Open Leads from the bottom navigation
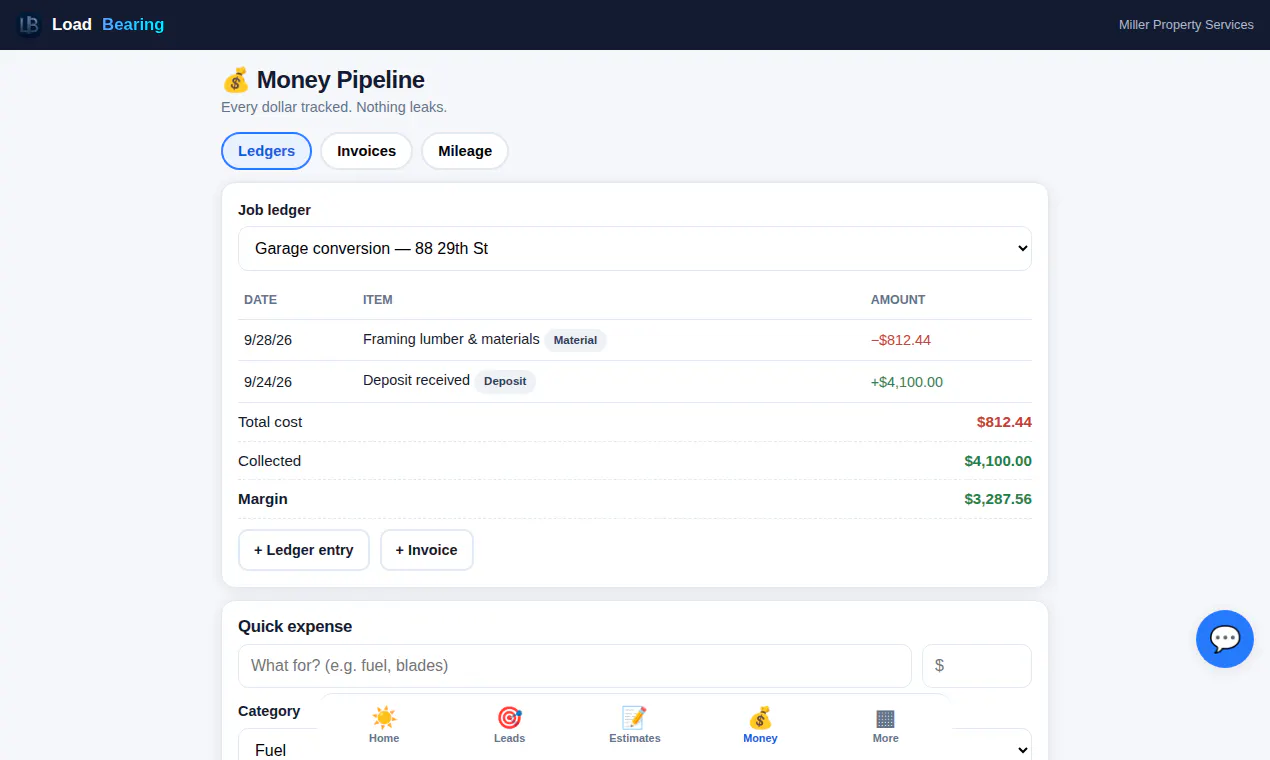Screen dimensions: 1270x760 (509, 725)
